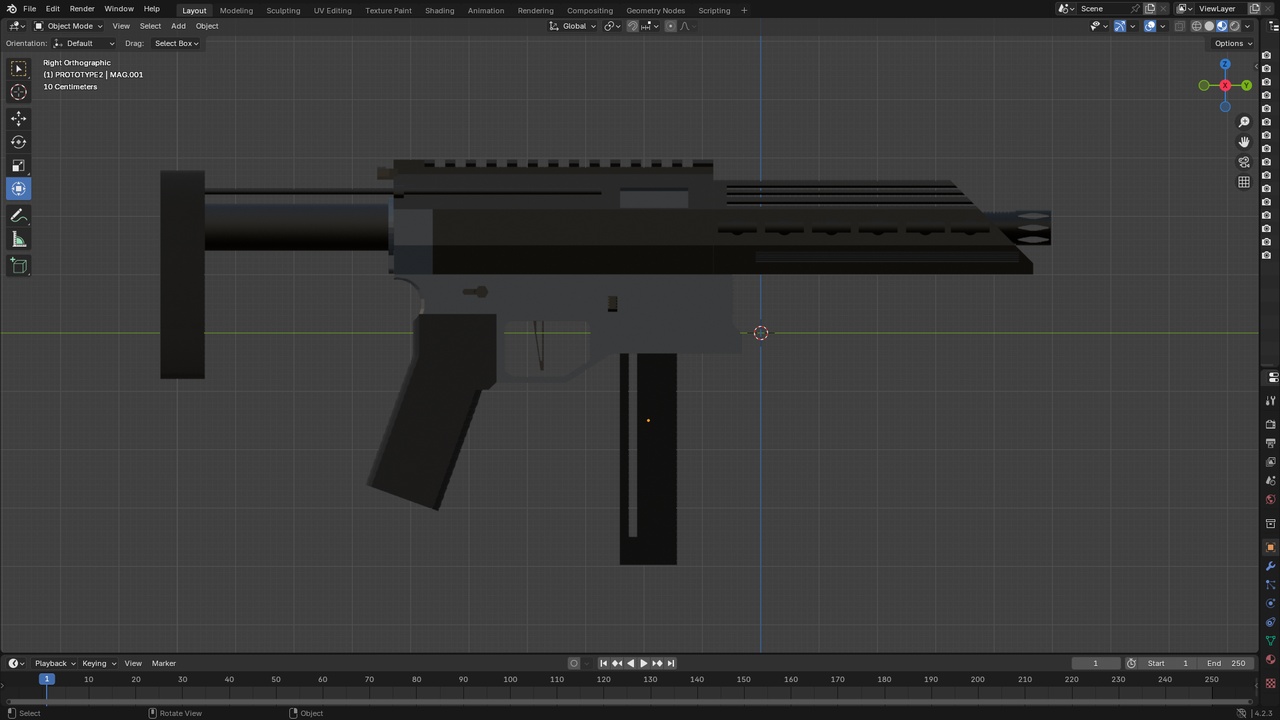Viewport: 1280px width, 720px height.
Task: Pick the Add Cube tool
Action: (x=19, y=265)
